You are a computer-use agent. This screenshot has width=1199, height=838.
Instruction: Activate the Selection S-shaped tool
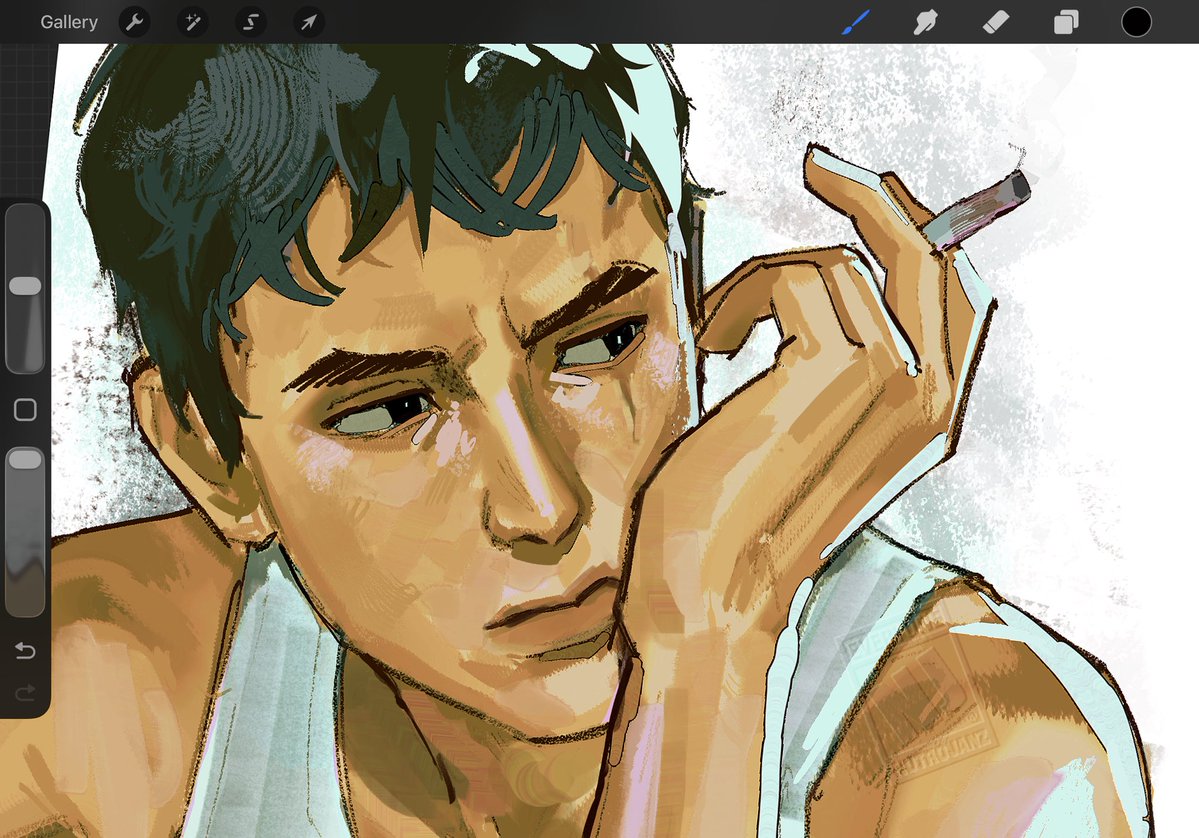[x=251, y=22]
